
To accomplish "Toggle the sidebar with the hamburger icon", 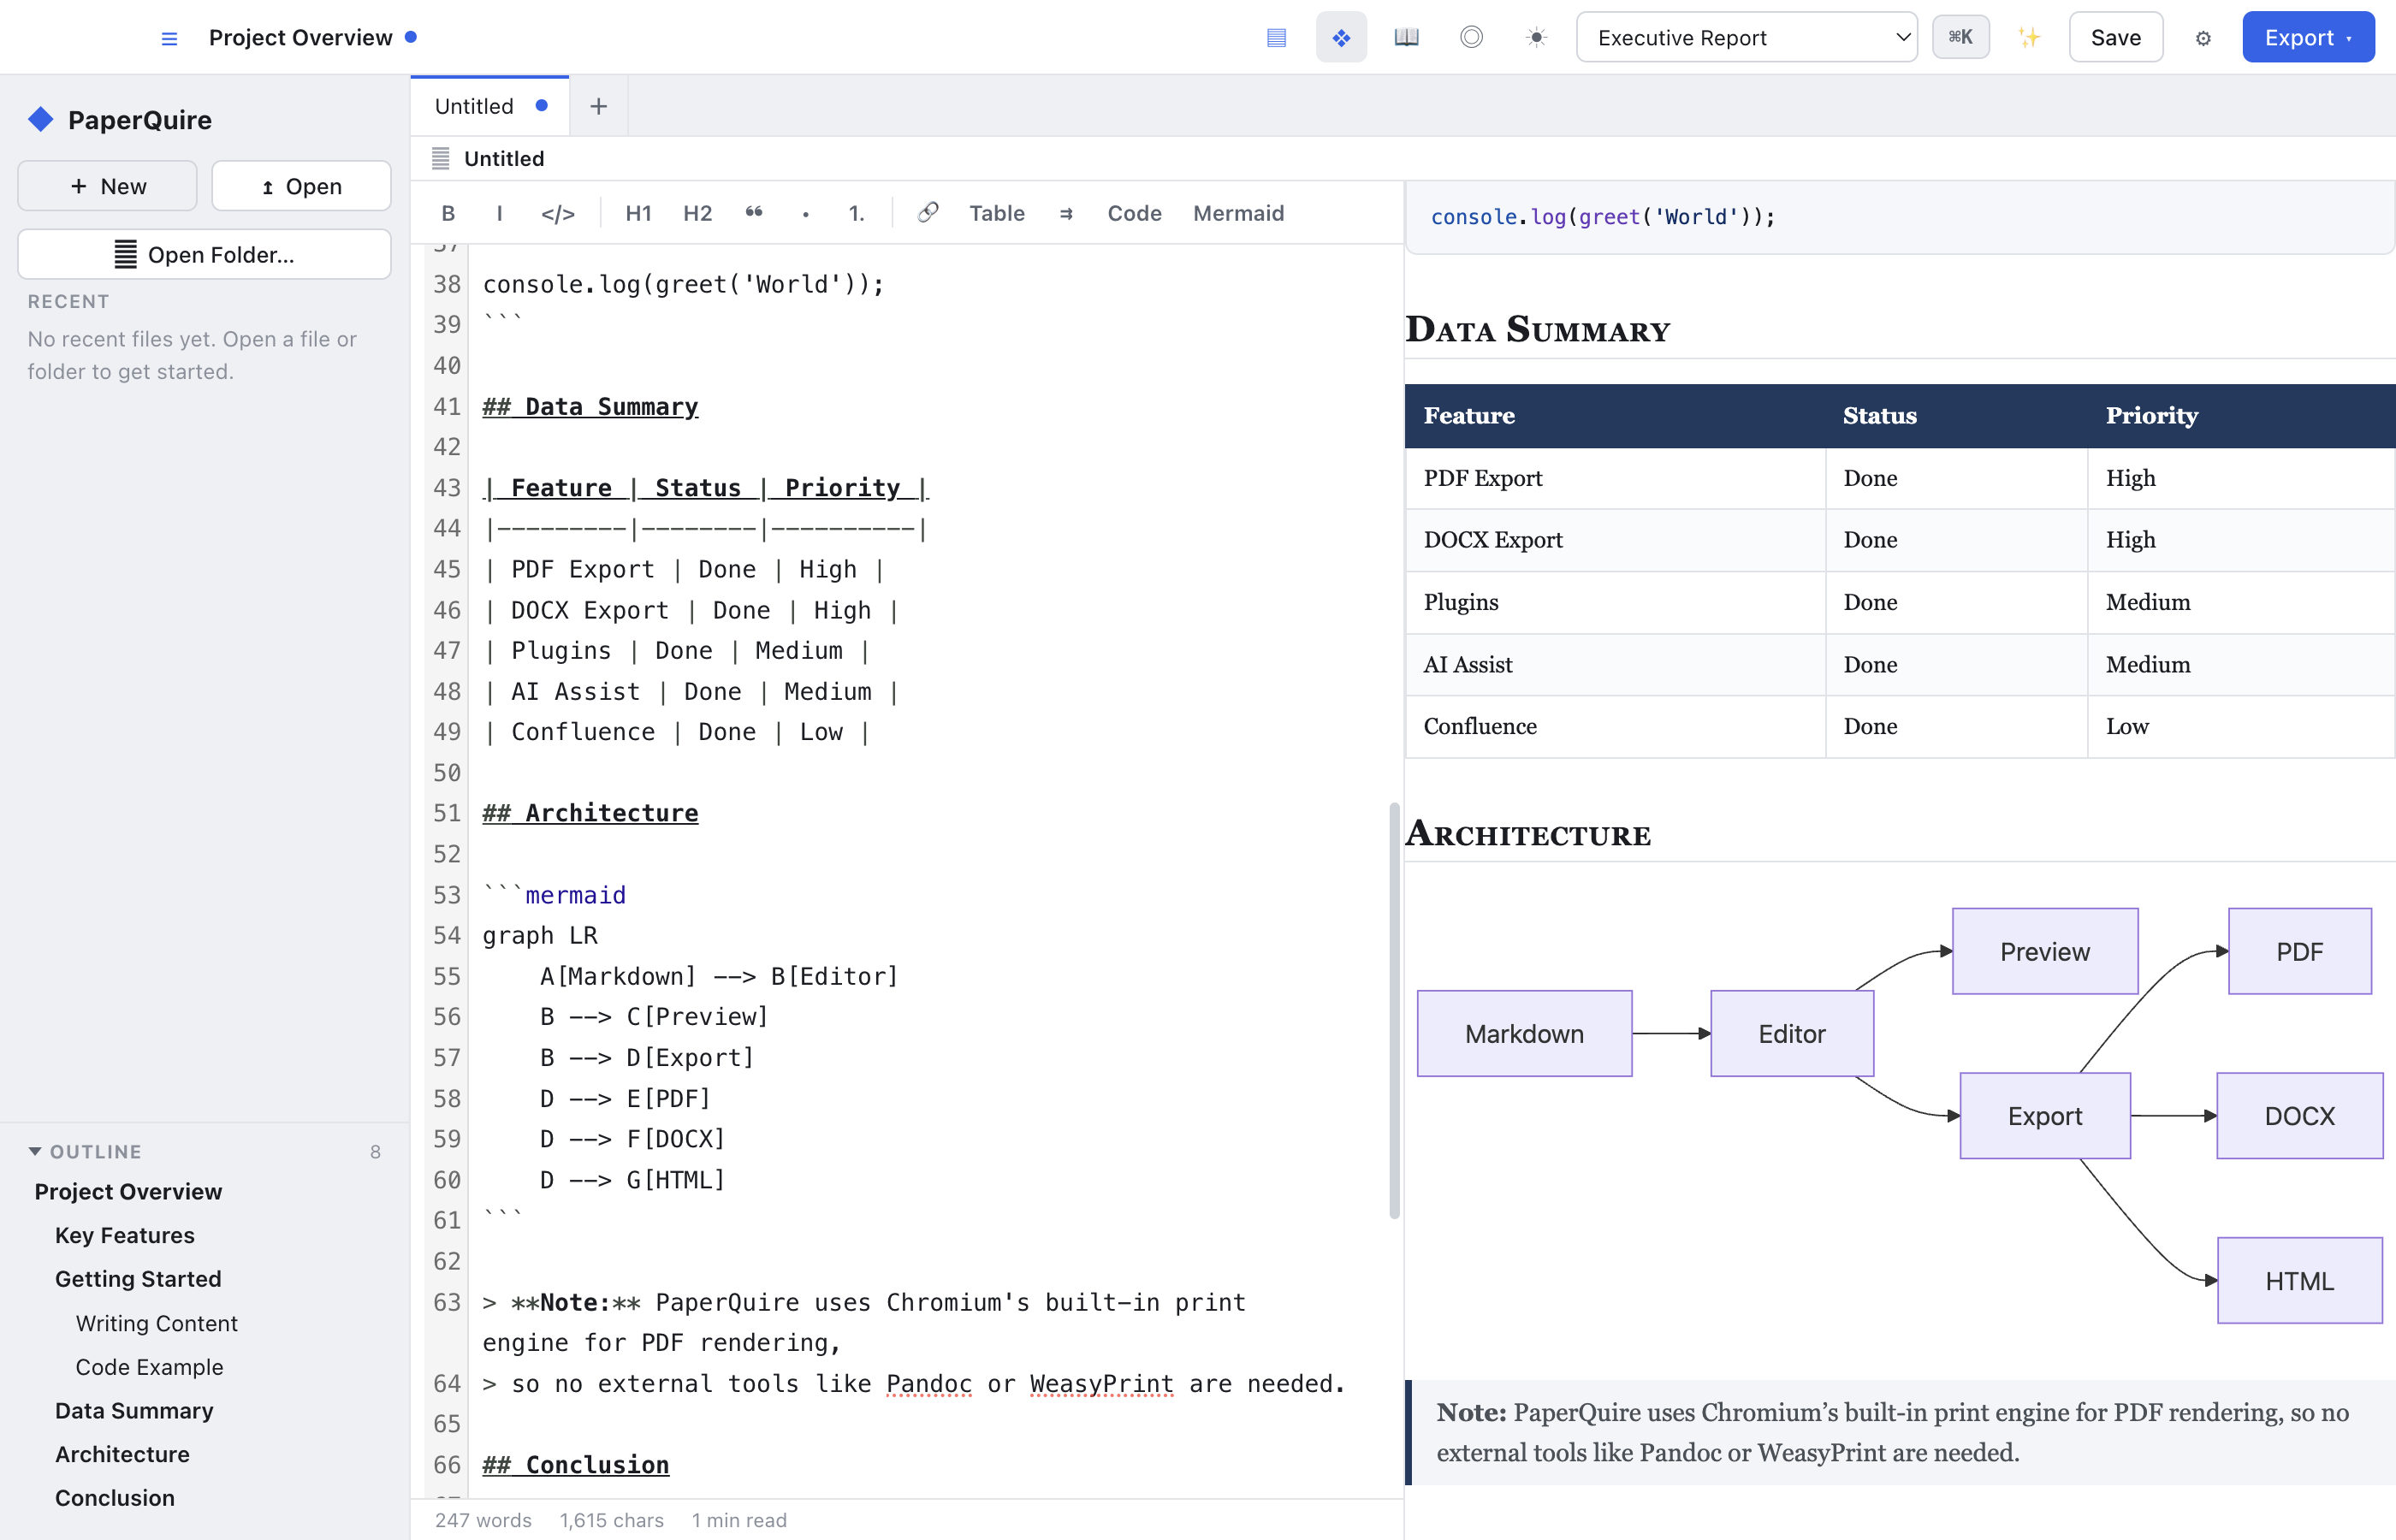I will coord(169,38).
